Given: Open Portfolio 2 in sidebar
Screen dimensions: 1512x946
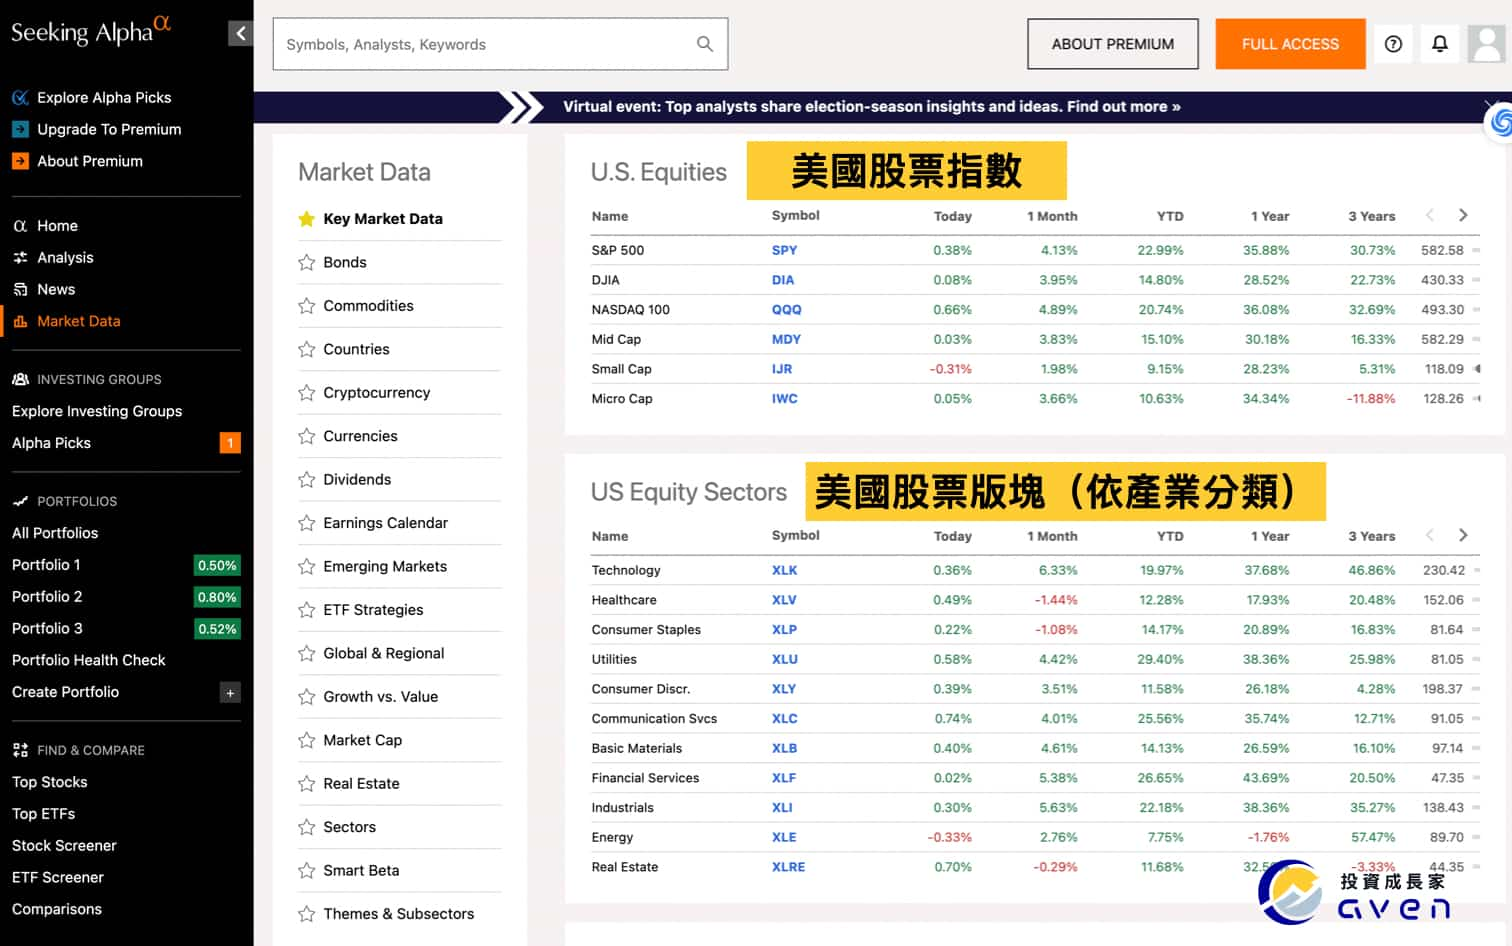Looking at the screenshot, I should point(47,597).
